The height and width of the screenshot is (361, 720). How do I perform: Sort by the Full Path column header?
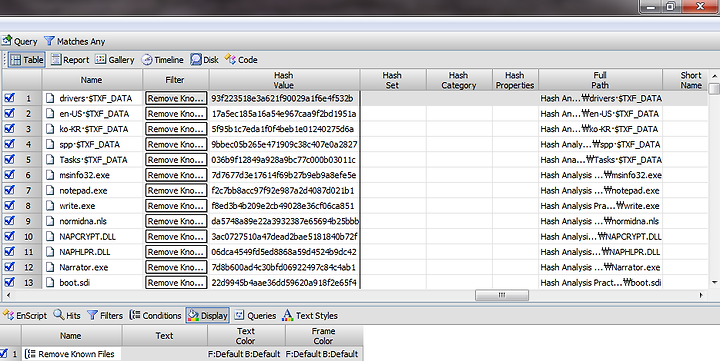point(601,80)
